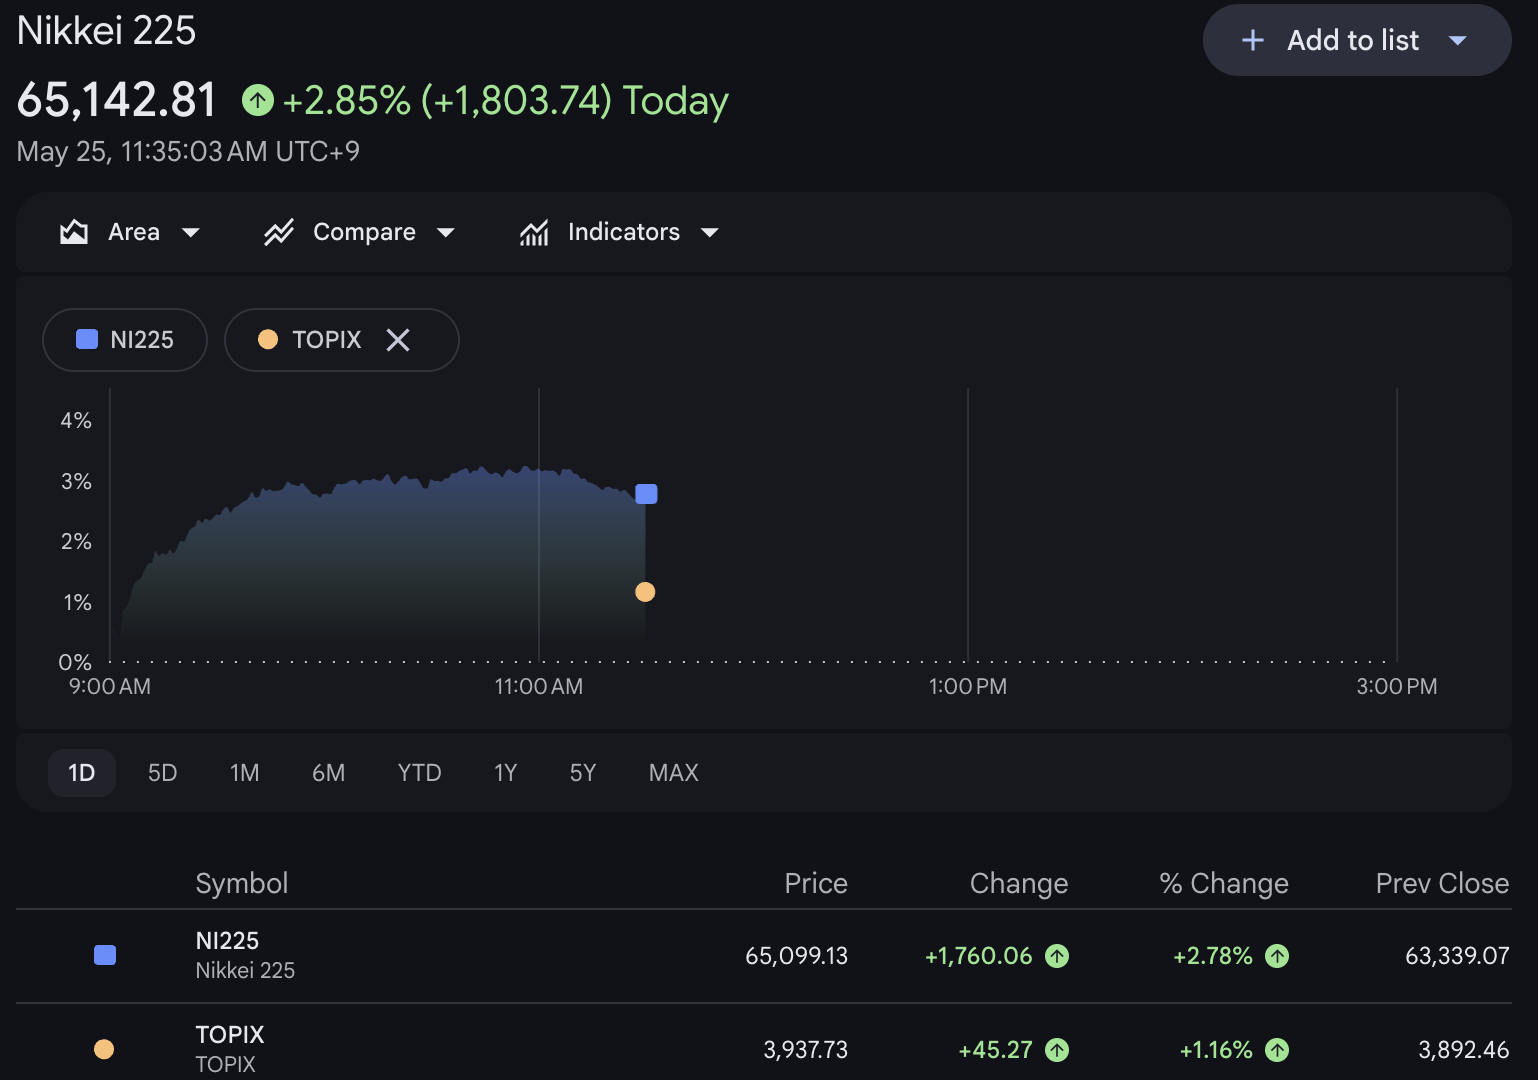Click the Symbol column header

coord(241,883)
